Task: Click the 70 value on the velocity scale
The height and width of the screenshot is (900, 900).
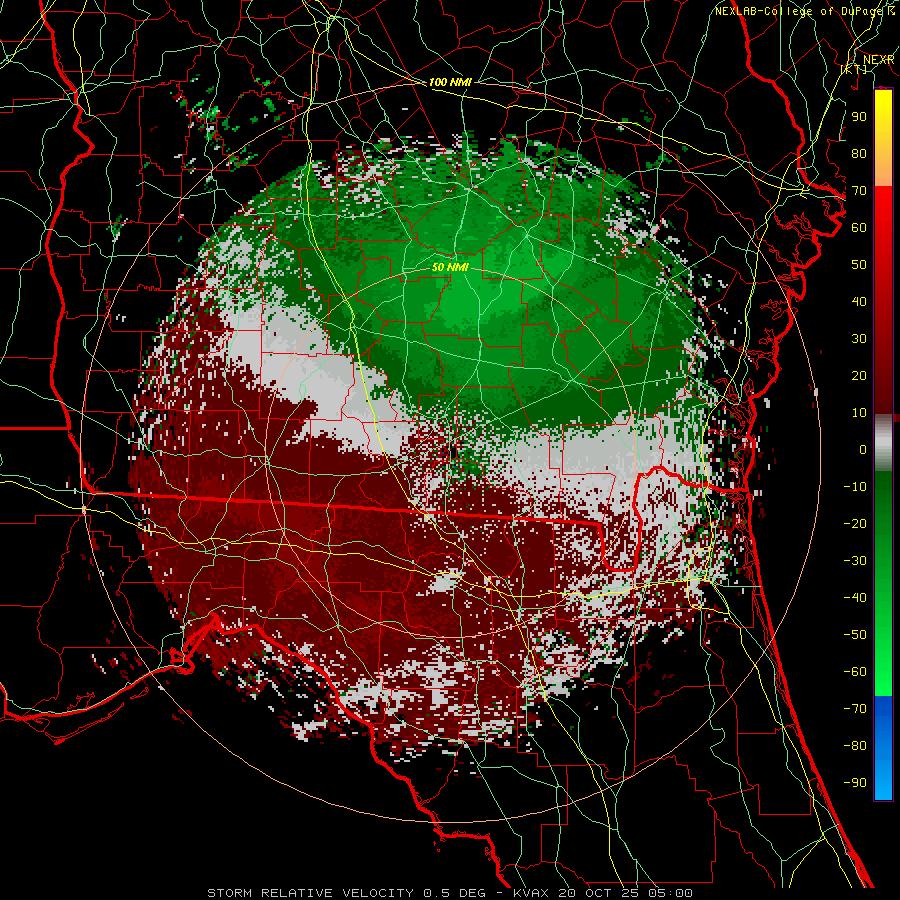Action: (x=859, y=191)
